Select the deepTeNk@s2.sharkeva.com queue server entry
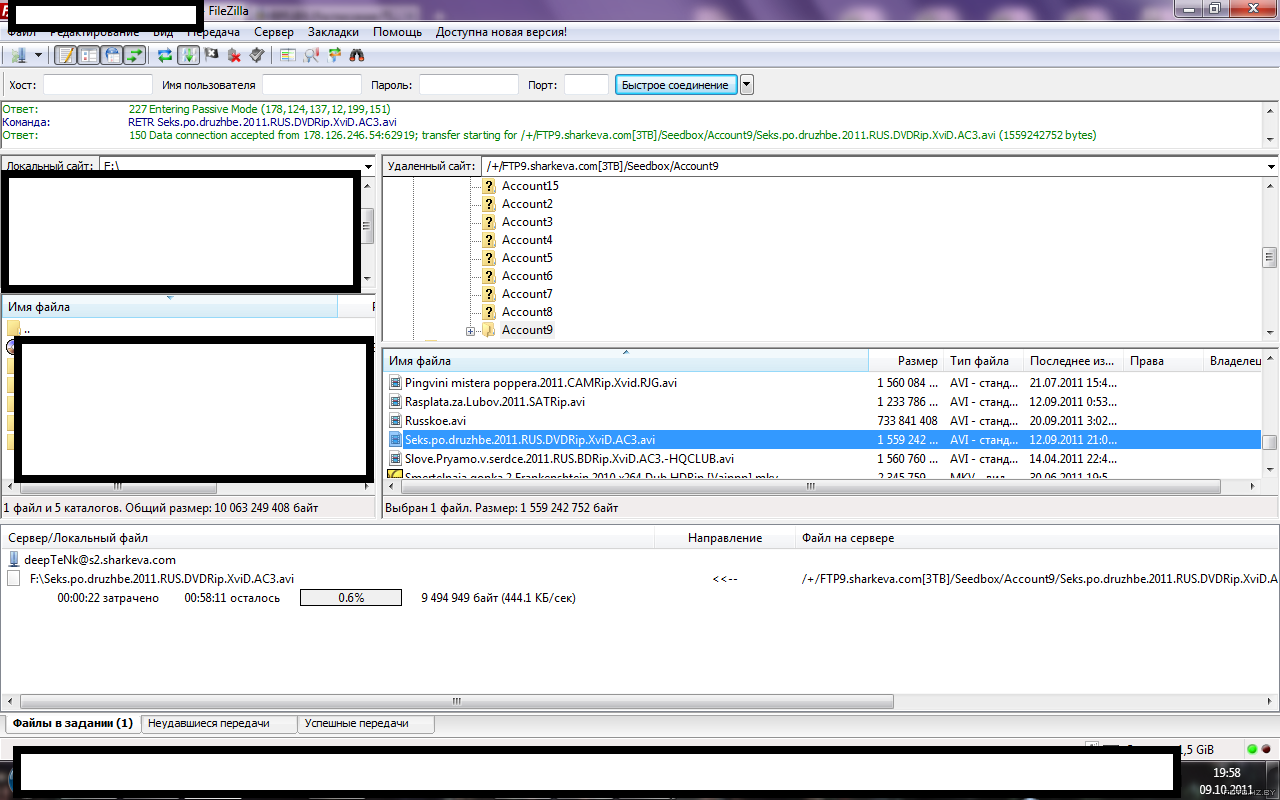The image size is (1280, 800). pos(100,560)
